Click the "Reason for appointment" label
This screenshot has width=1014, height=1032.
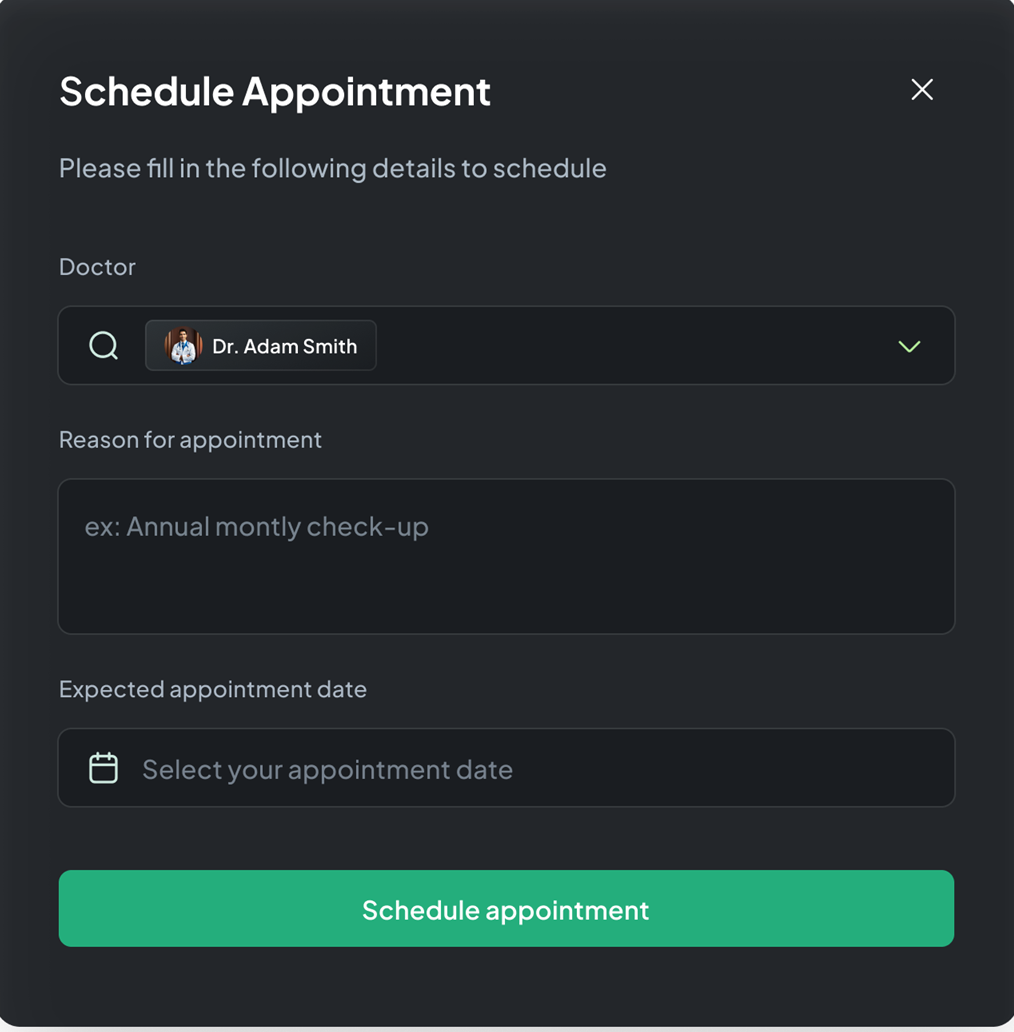(x=190, y=440)
